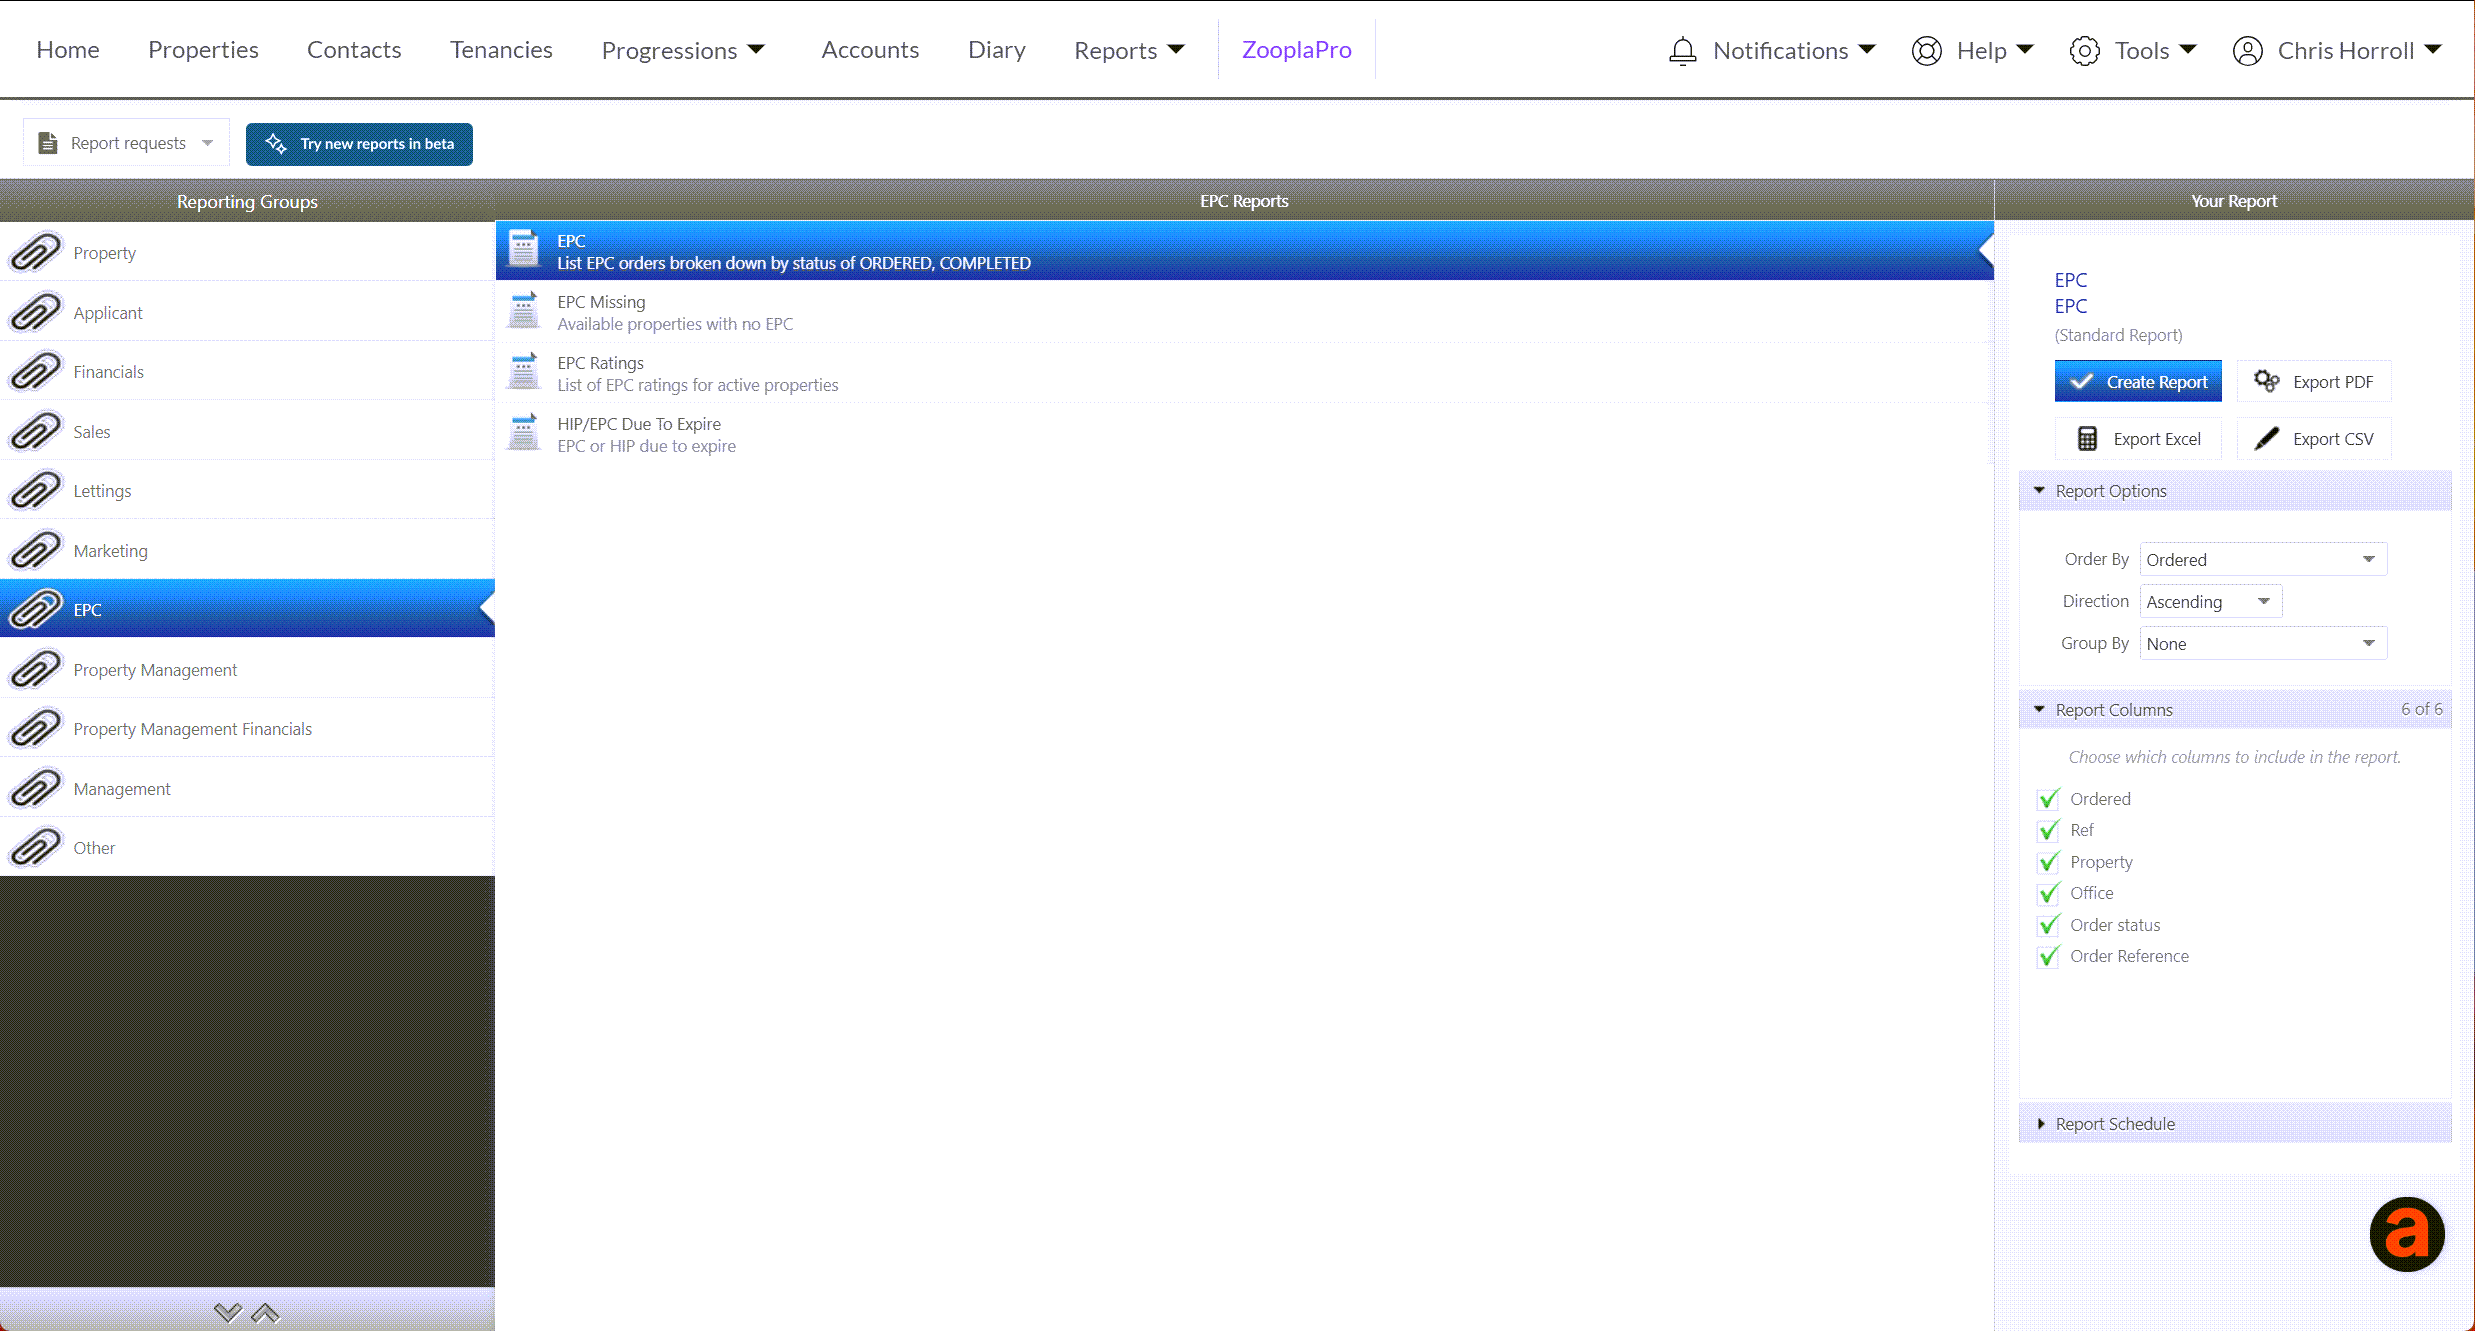The width and height of the screenshot is (2475, 1331).
Task: Select the HIP/EPC Due To Expire report
Action: (1244, 434)
